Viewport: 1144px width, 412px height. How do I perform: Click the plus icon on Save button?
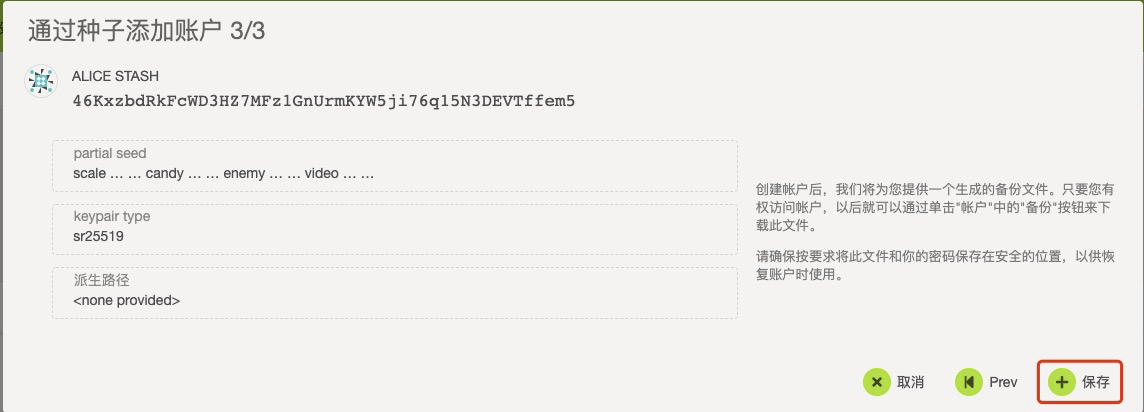pos(1061,382)
